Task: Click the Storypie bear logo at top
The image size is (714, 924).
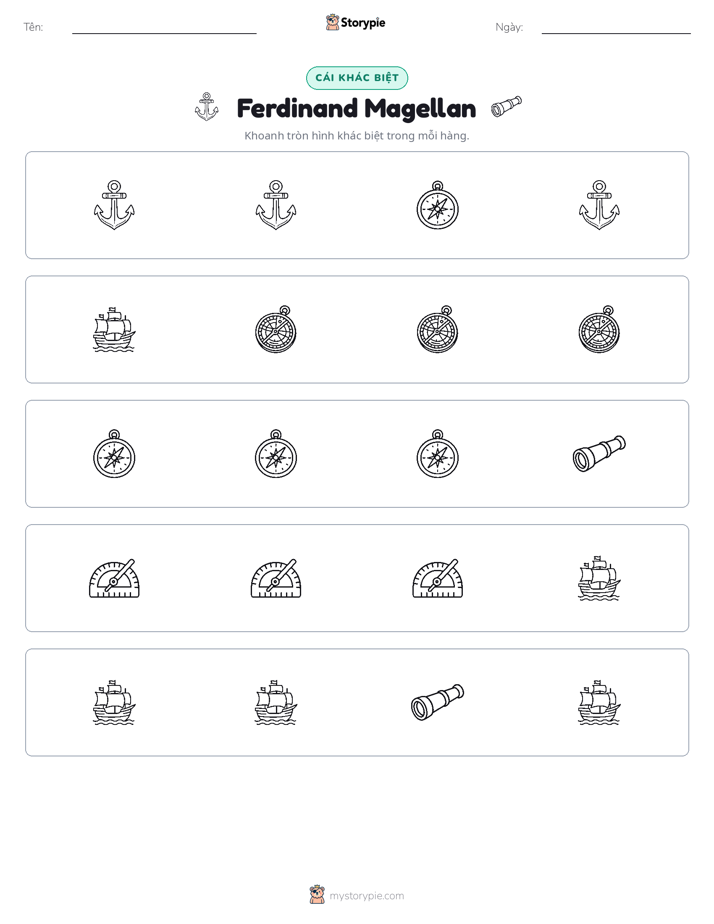Action: 332,22
